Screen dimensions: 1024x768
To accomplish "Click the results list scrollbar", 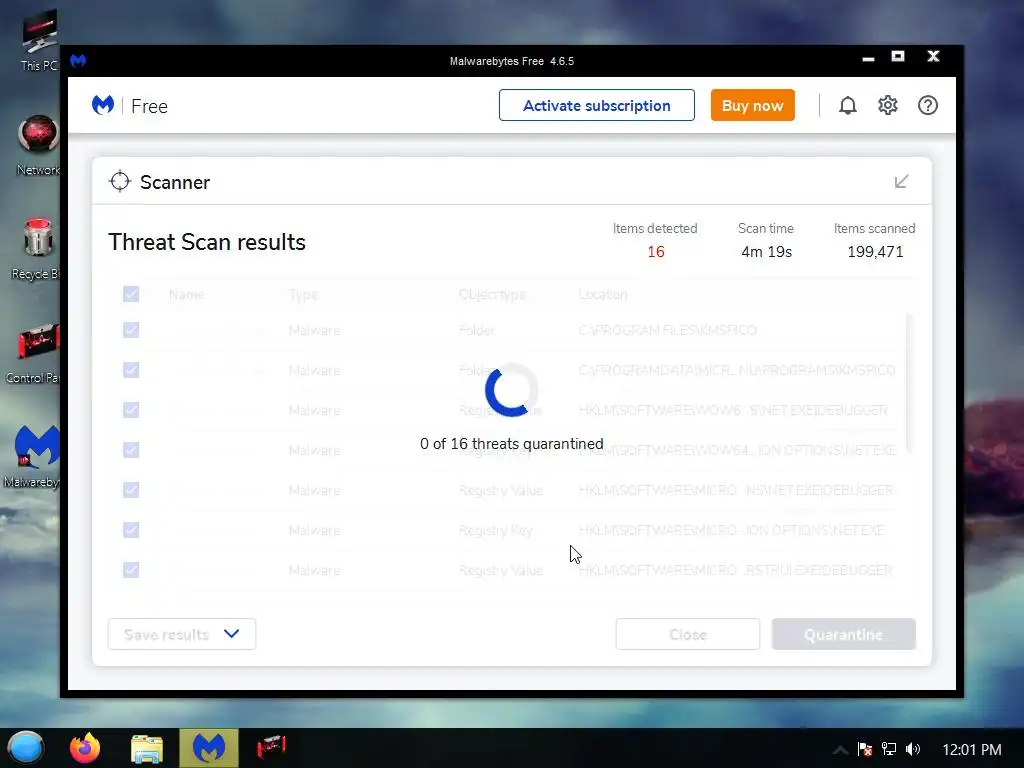I will pos(908,383).
